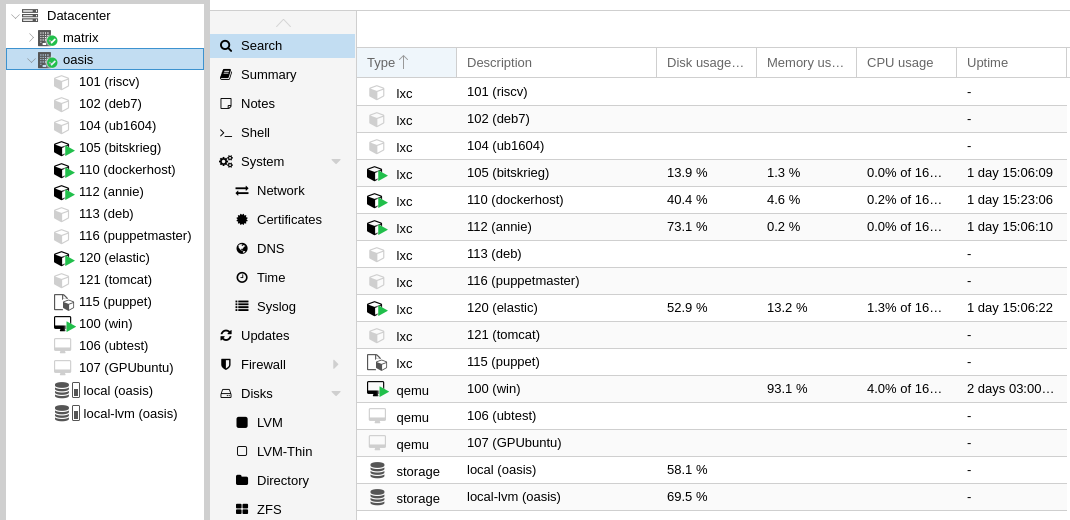Collapse the Disks menu section
The image size is (1070, 520).
pyautogui.click(x=336, y=394)
